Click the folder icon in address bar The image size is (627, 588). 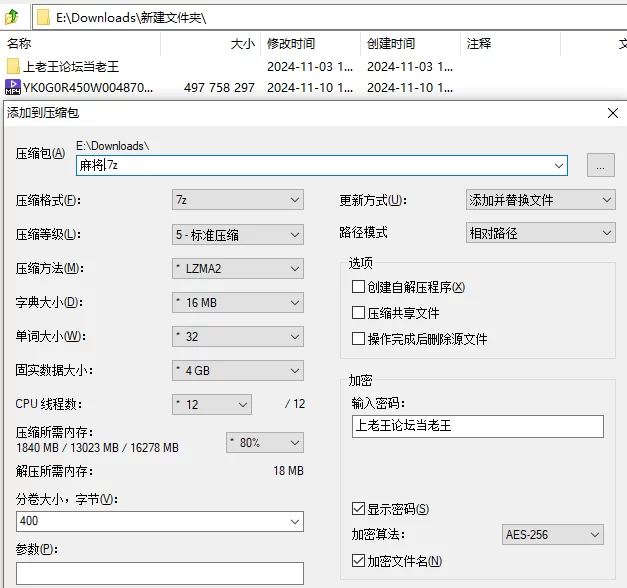[x=43, y=18]
